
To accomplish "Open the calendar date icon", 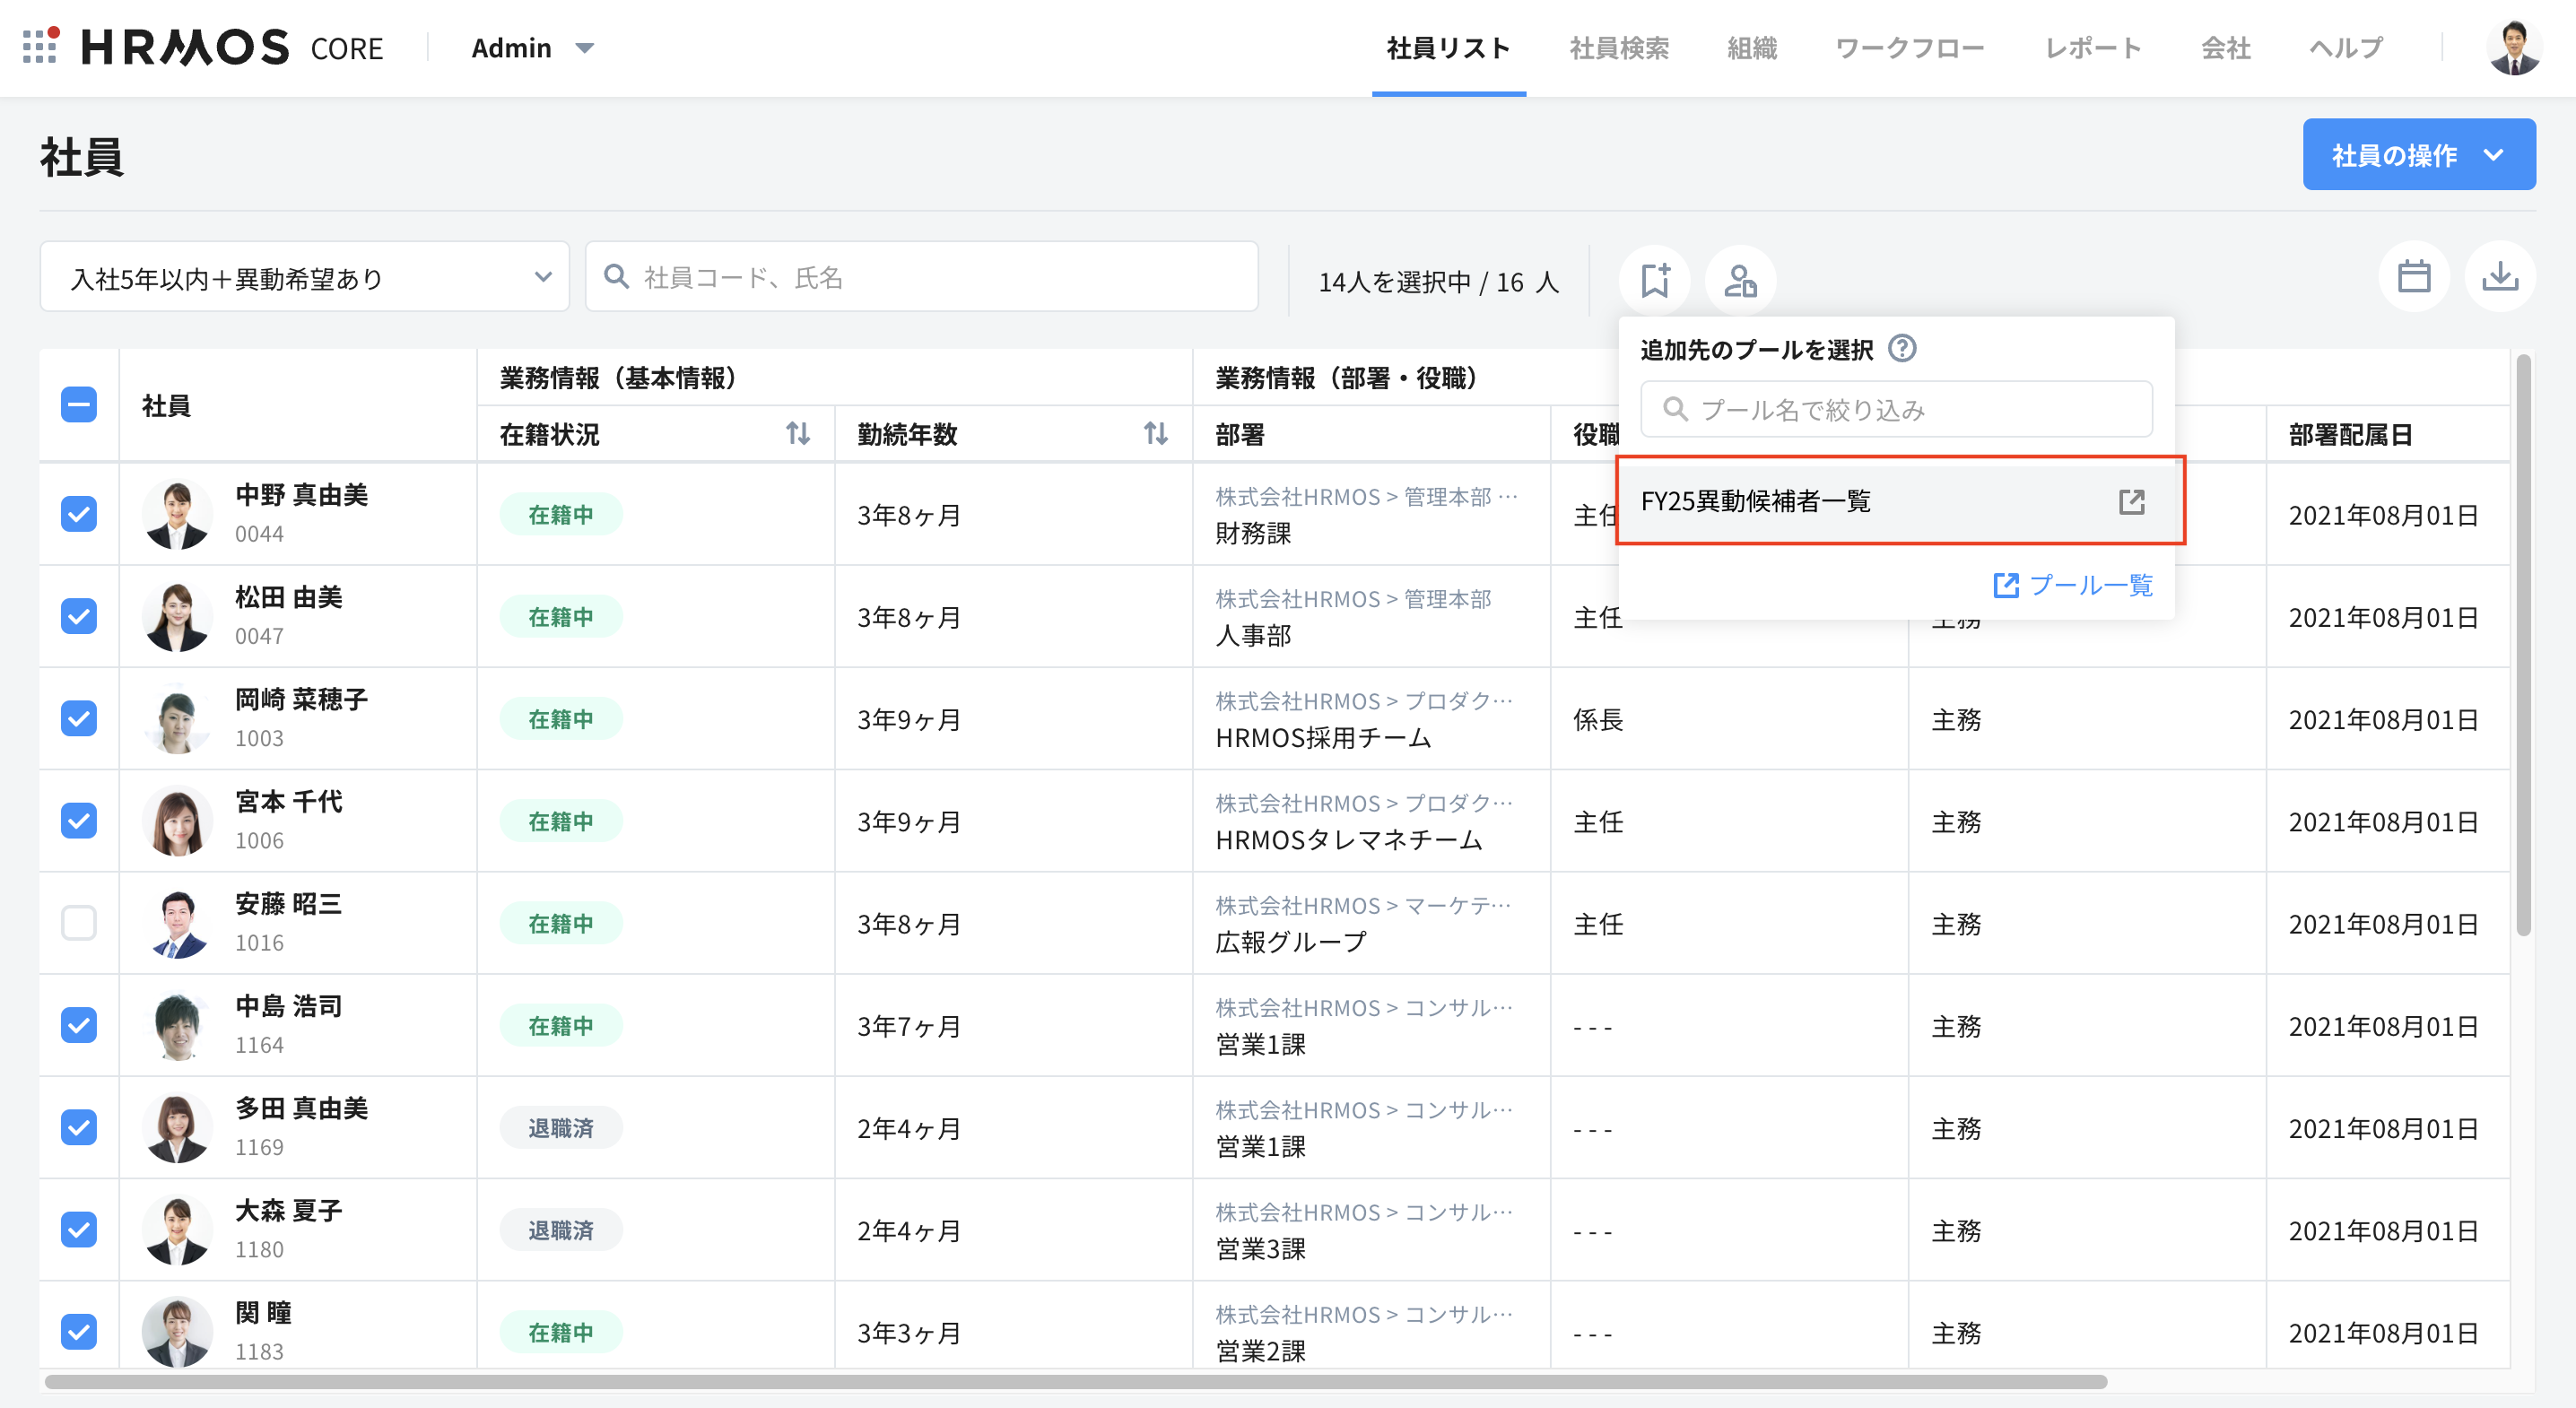I will (x=2413, y=277).
